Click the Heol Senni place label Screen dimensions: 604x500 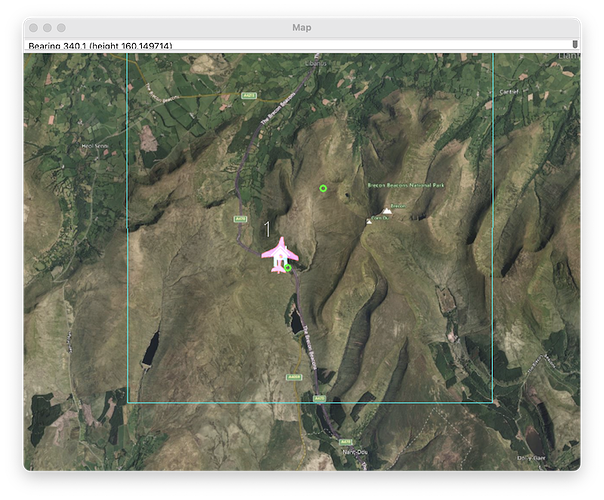click(x=94, y=146)
